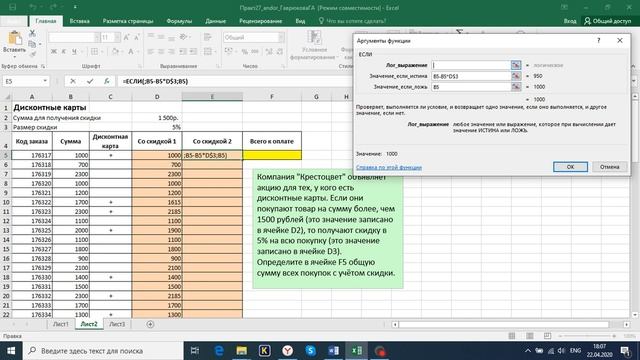Click the add new sheet plus icon
The image size is (640, 360).
coord(150,324)
